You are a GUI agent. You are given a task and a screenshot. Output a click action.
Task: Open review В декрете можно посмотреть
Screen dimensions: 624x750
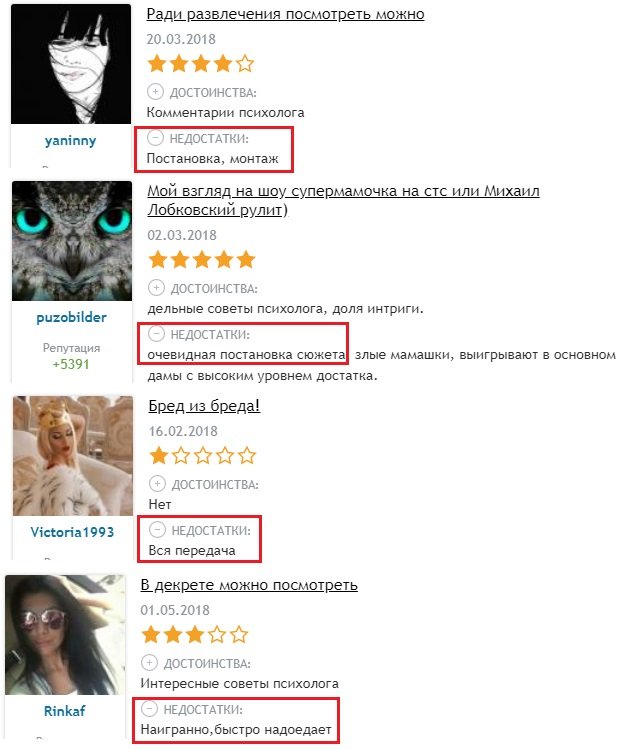click(249, 585)
